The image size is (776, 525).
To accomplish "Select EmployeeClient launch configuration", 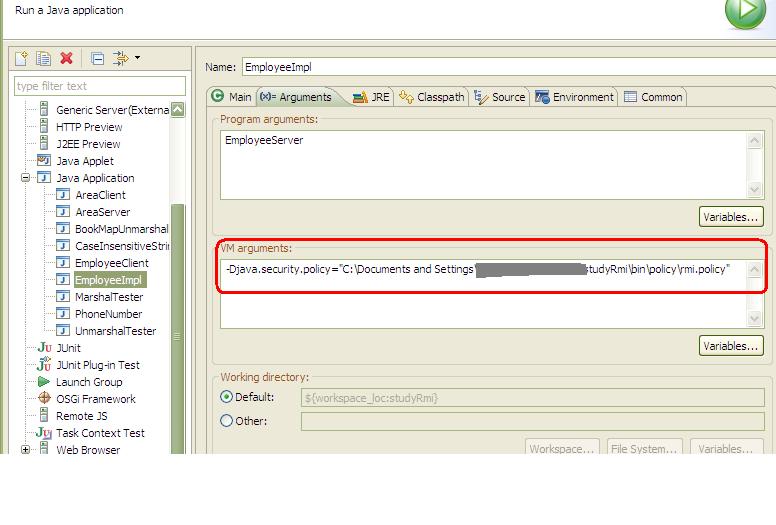I will [x=112, y=263].
